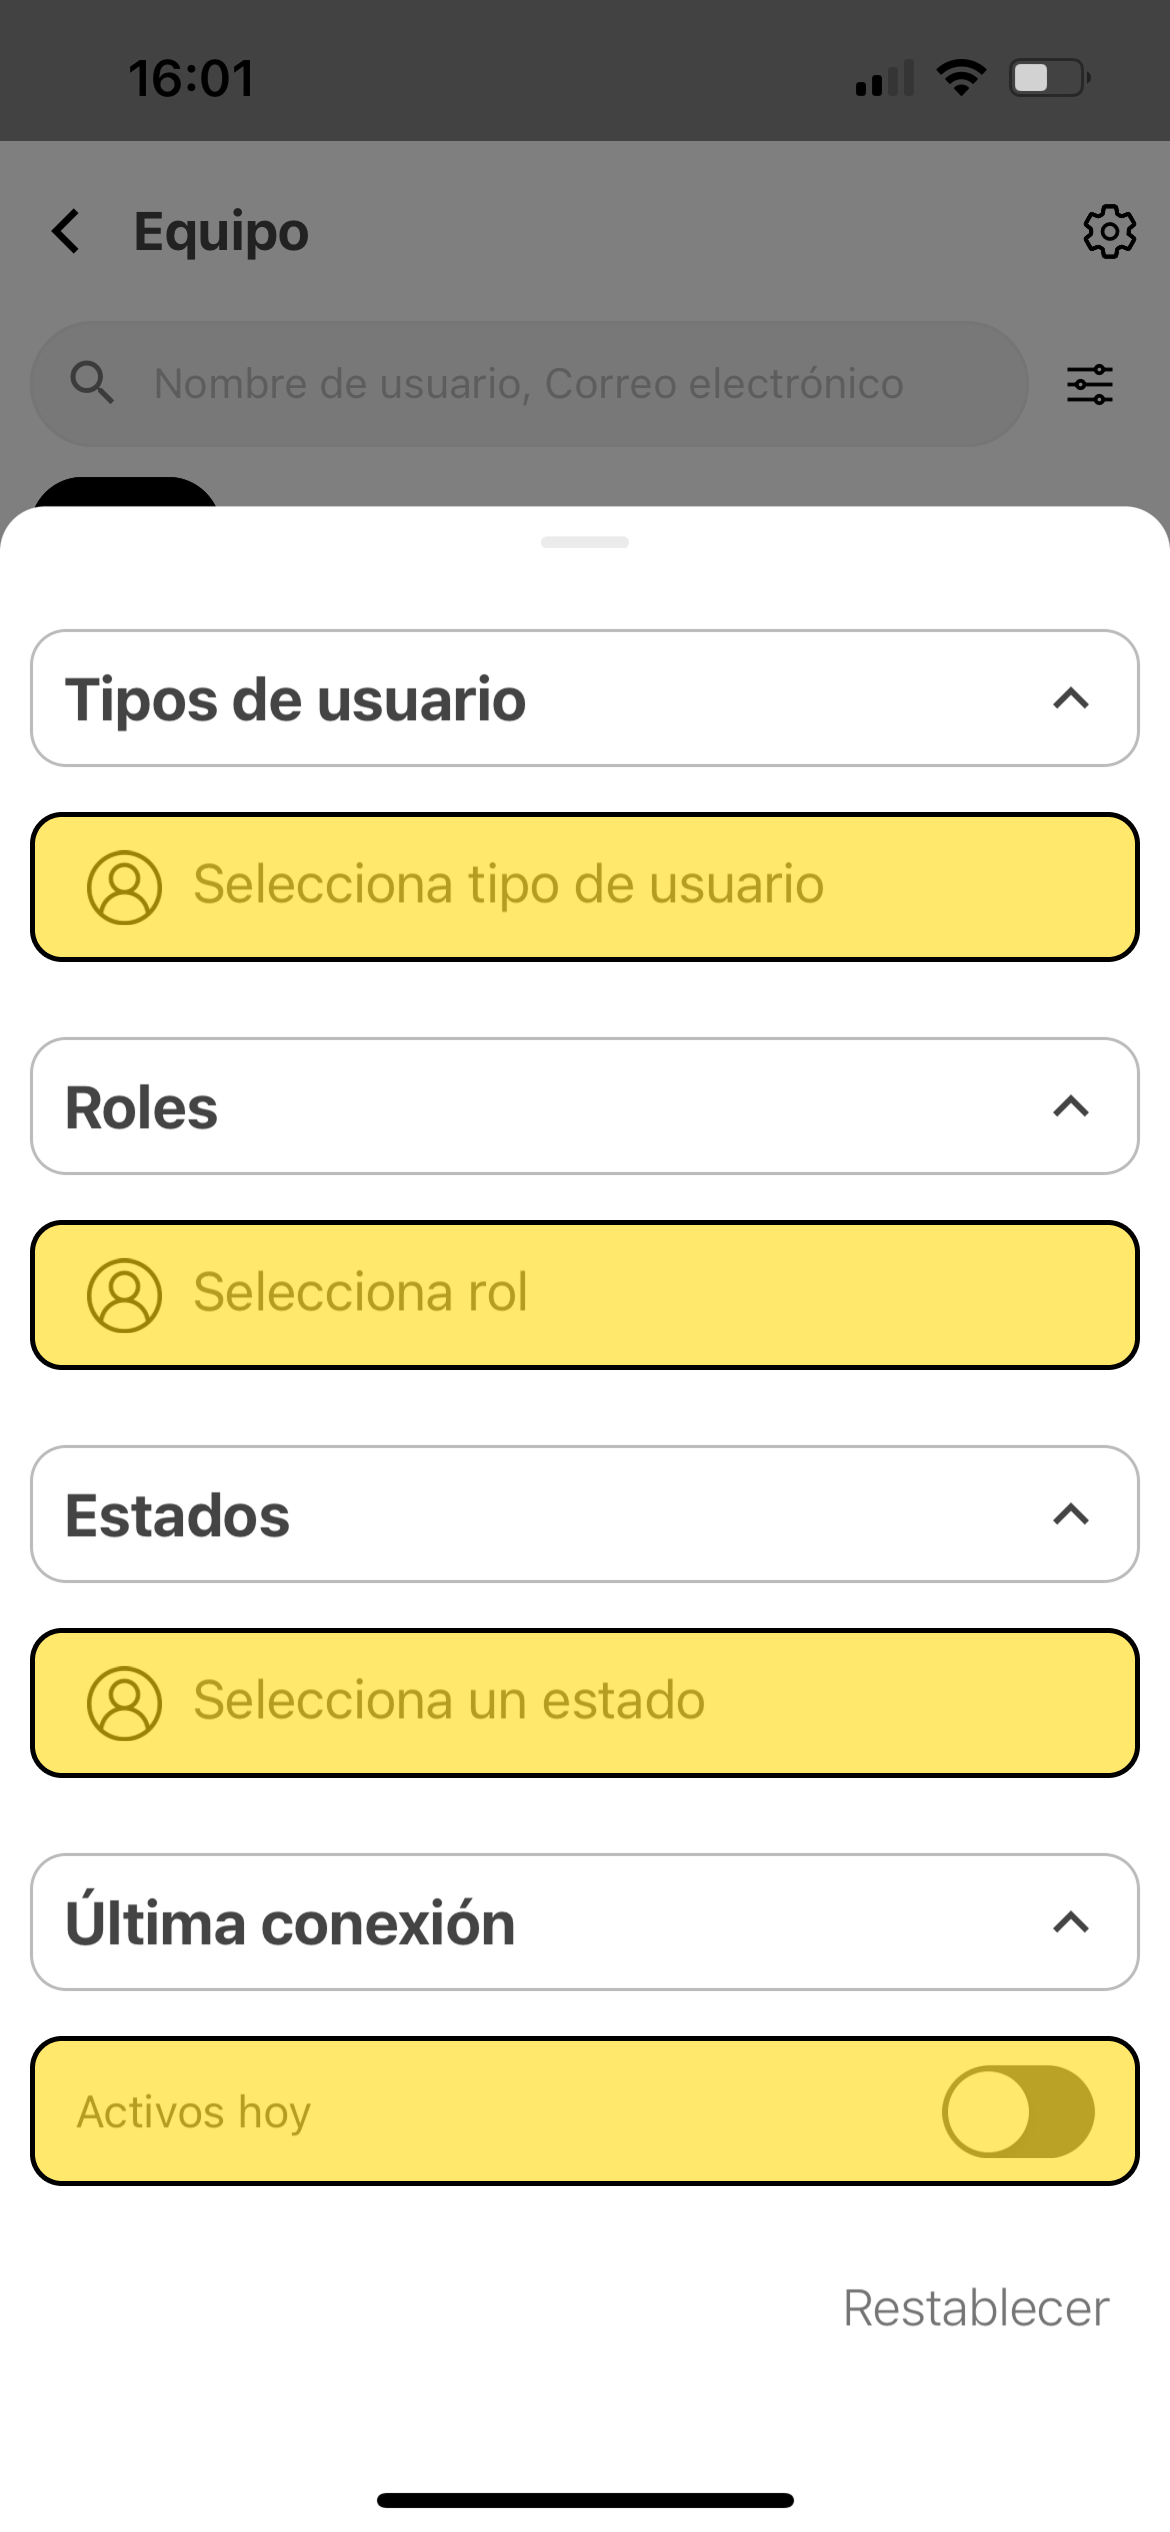The image size is (1170, 2532).
Task: Tap the back arrow next to Equipo
Action: 66,232
